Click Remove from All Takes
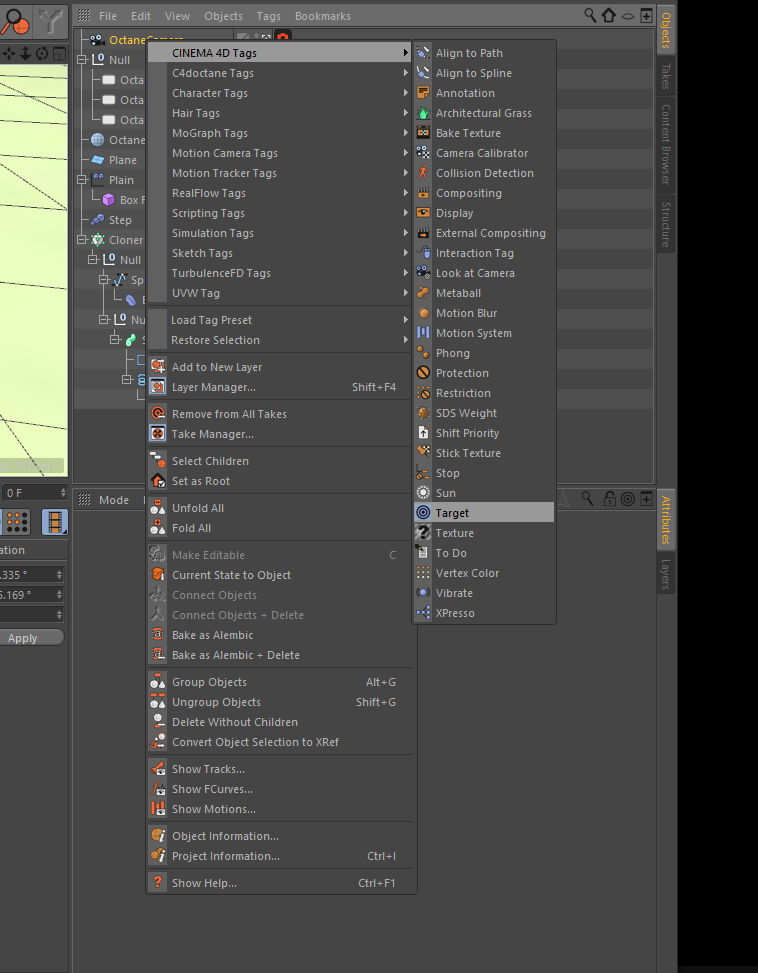 [x=280, y=414]
